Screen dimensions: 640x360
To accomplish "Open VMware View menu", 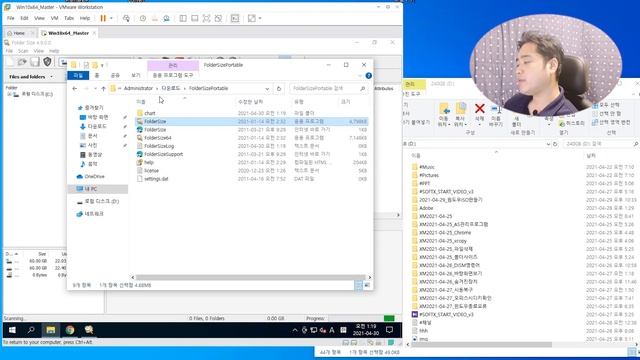I will 39,18.
